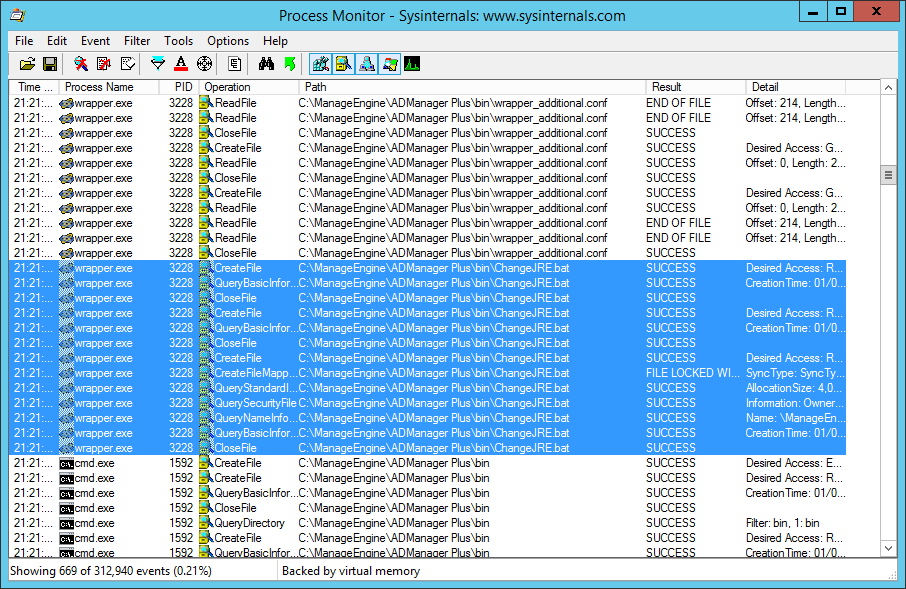Viewport: 906px width, 589px height.
Task: Select the CreateFileMapp... operation row
Action: coord(428,373)
